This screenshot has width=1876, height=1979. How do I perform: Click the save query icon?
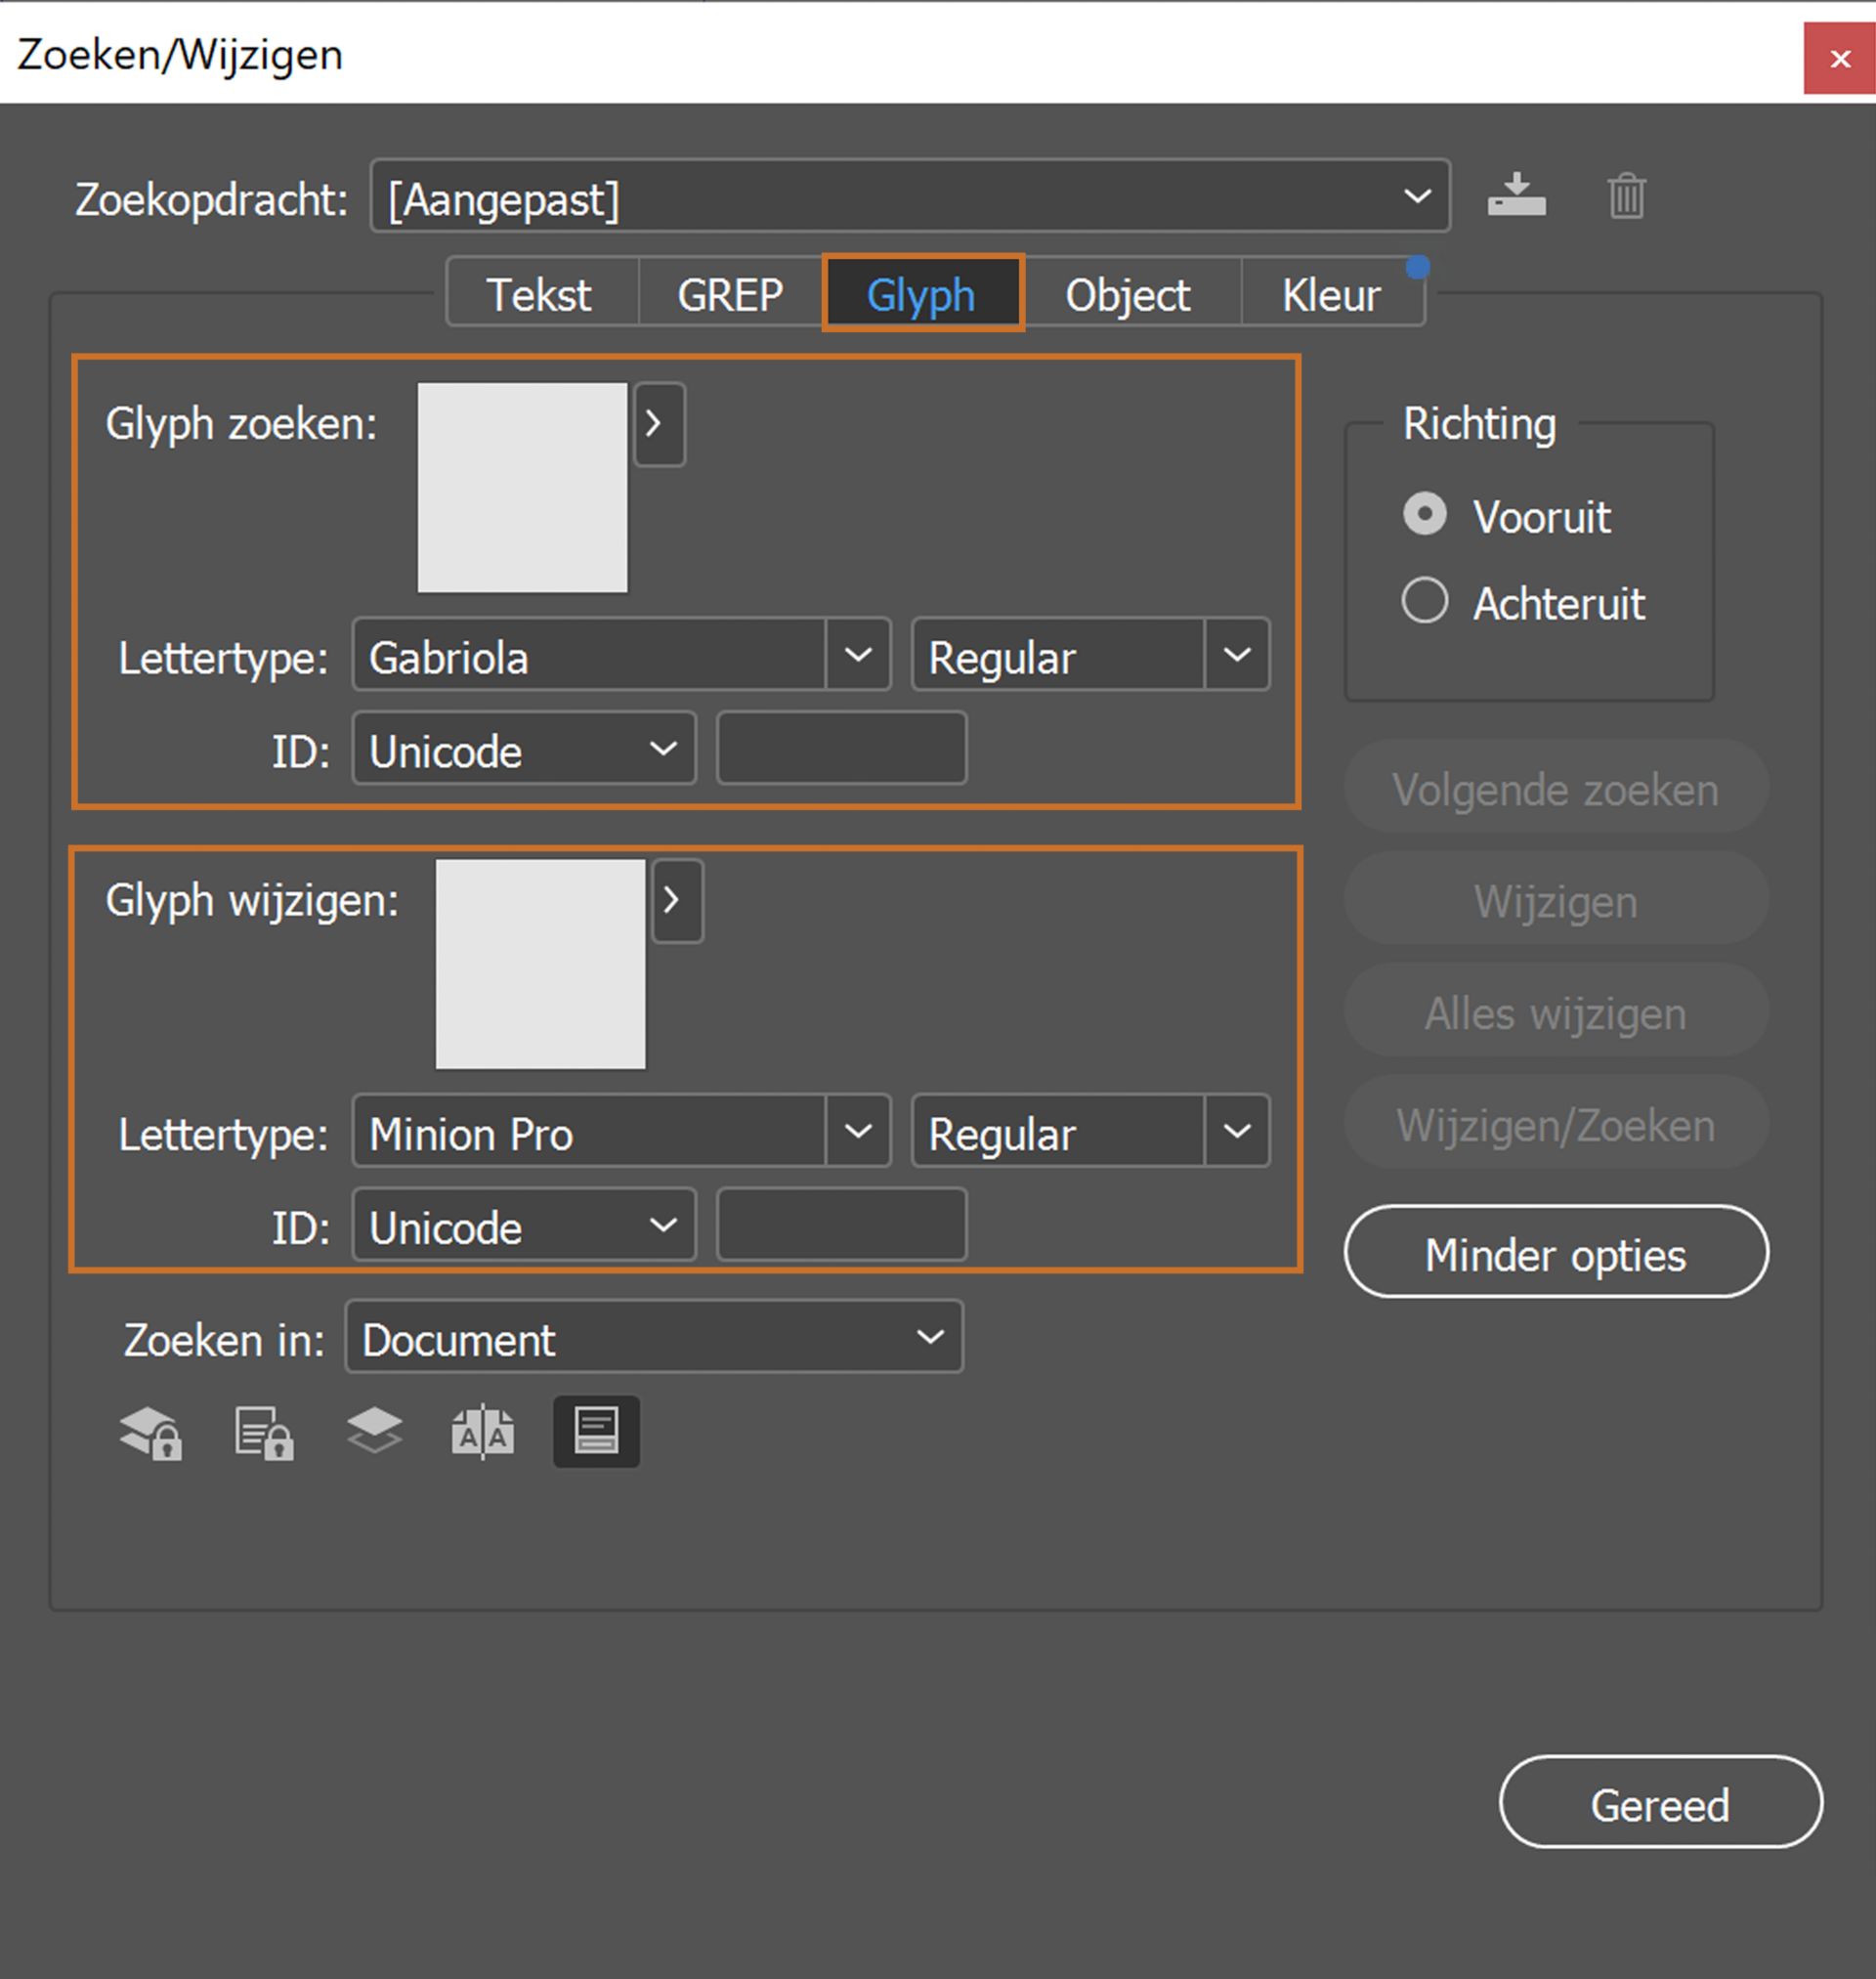click(1516, 195)
